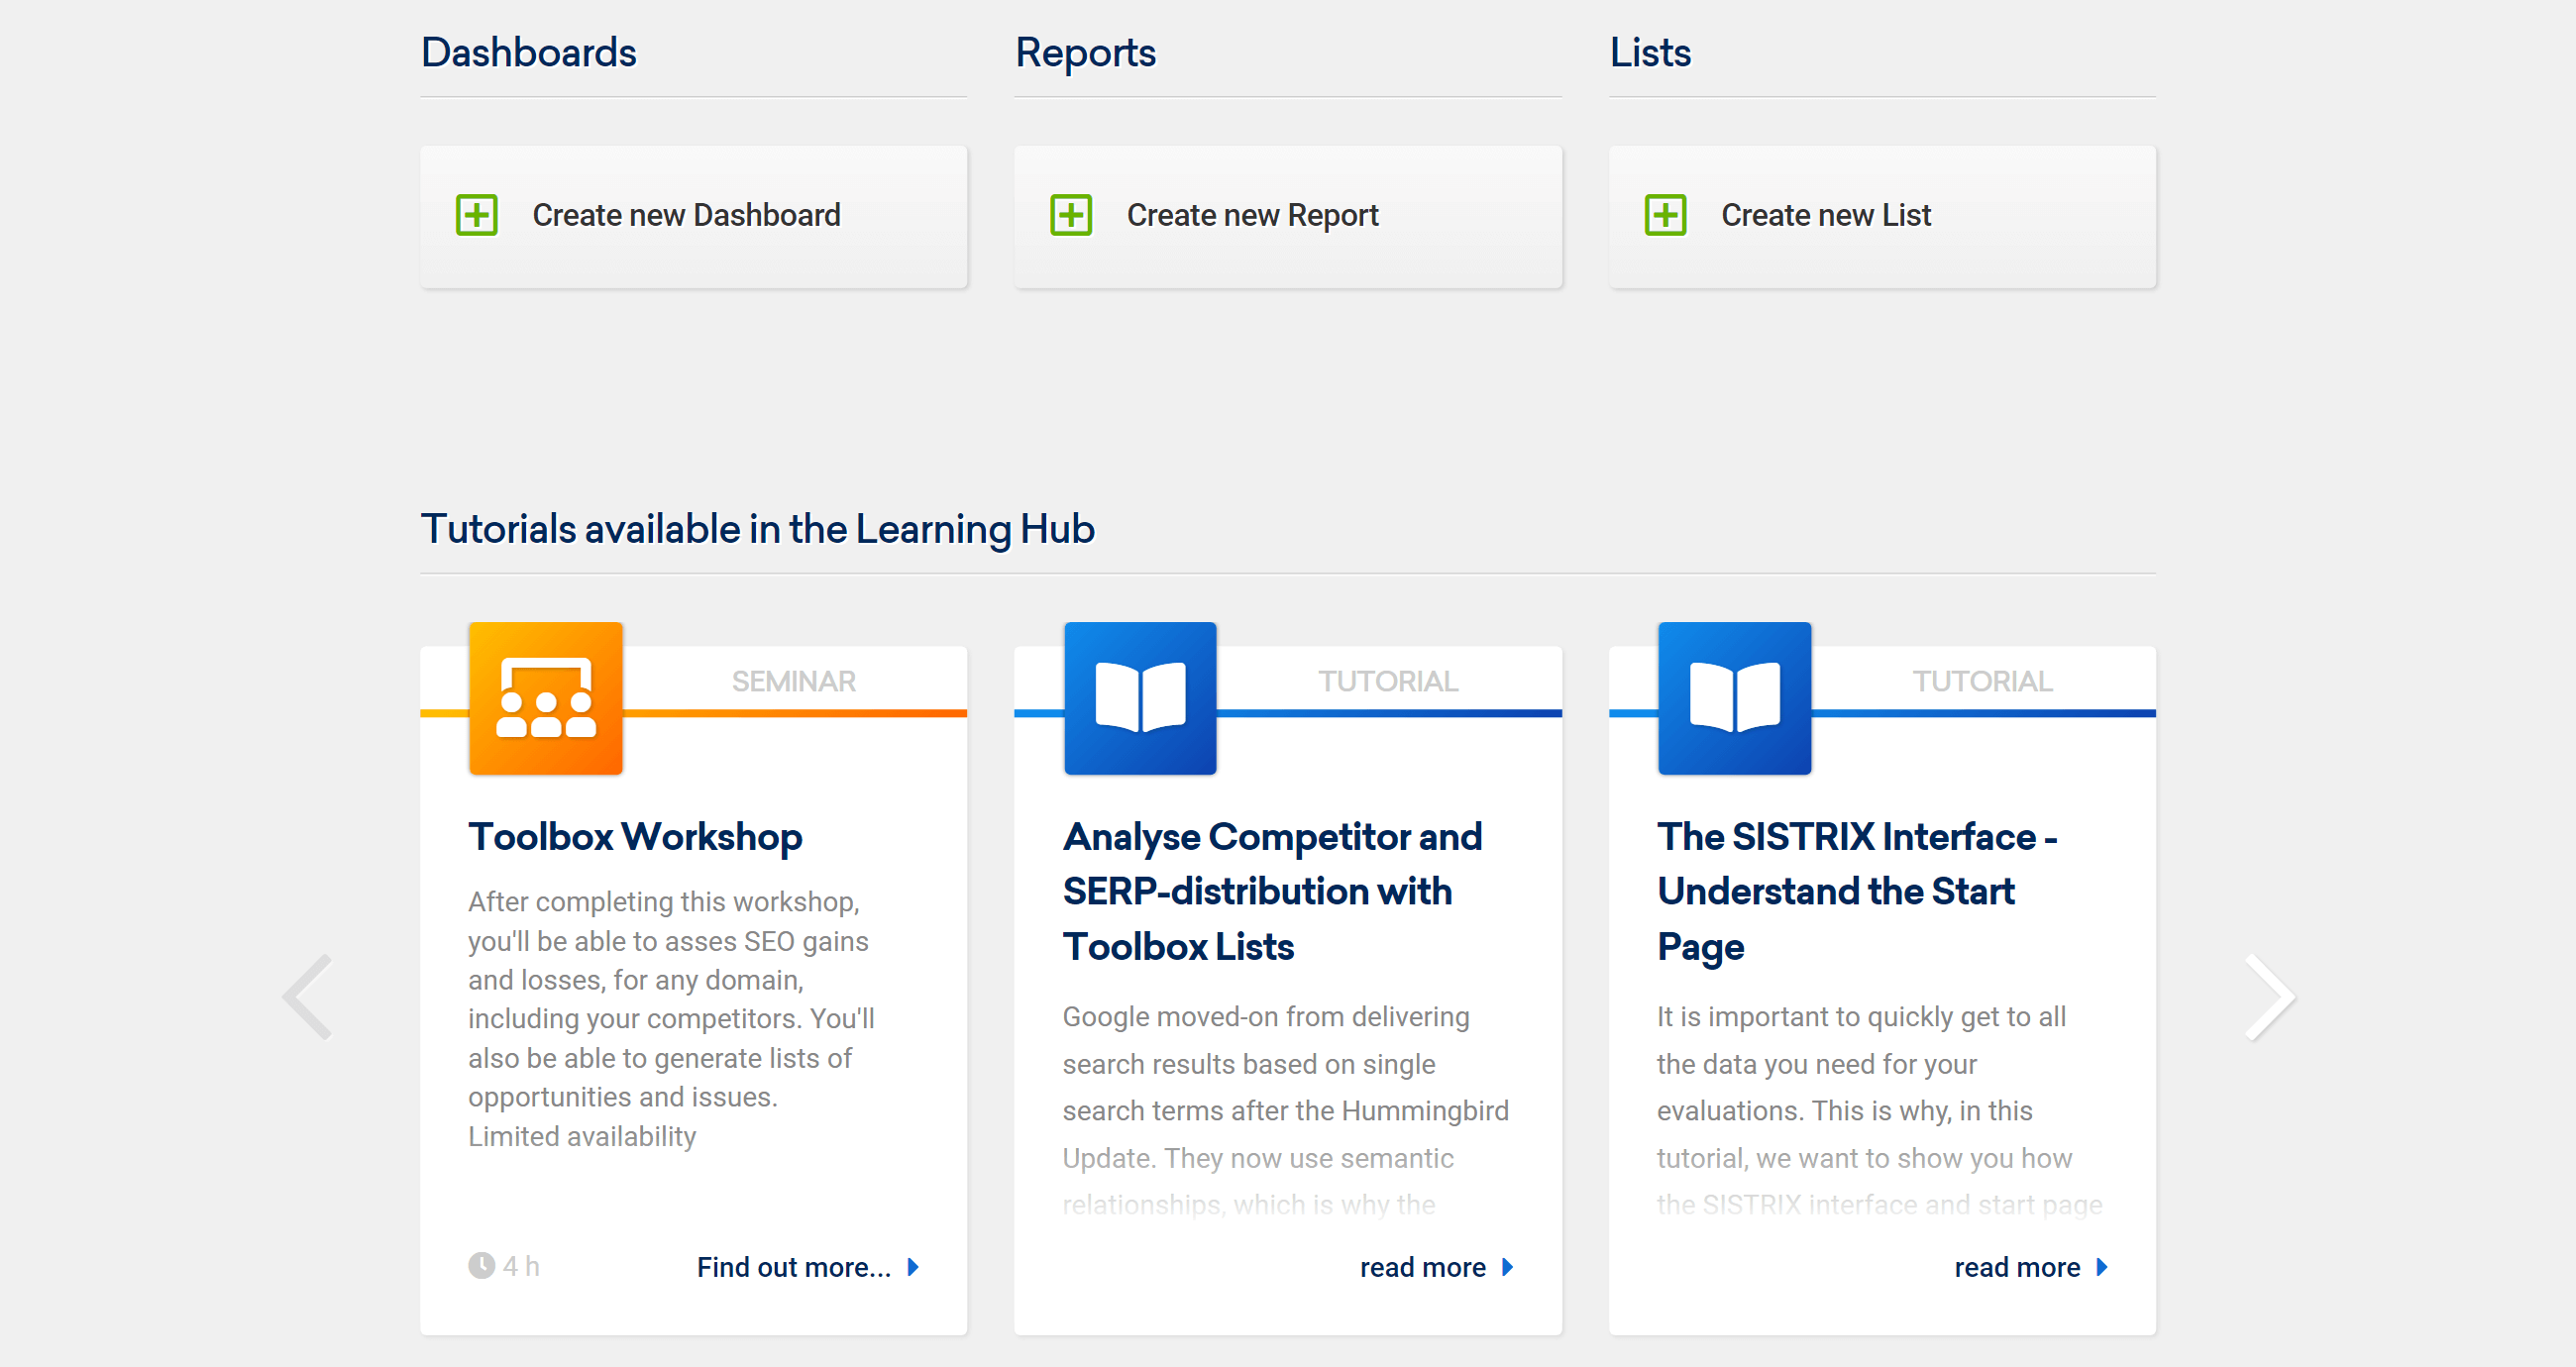Follow the Find out more... link
Image resolution: width=2576 pixels, height=1367 pixels.
click(794, 1267)
